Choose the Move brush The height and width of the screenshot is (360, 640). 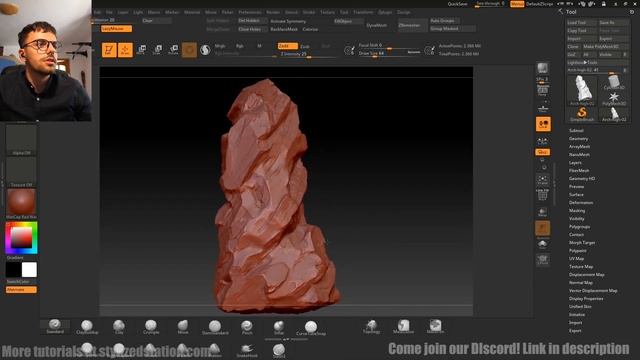point(183,327)
